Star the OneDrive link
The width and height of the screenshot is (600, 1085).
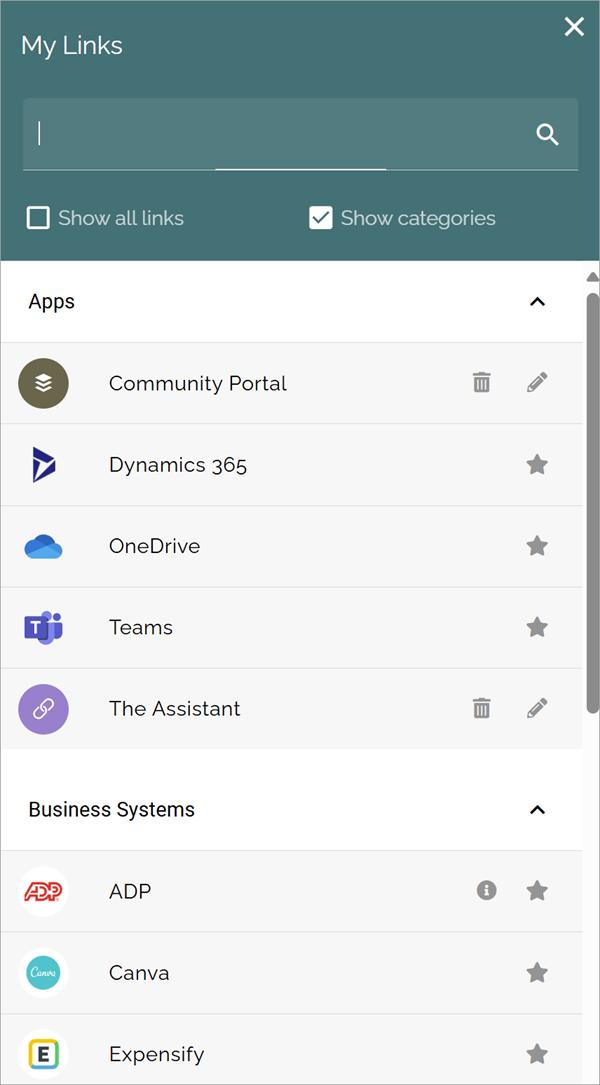click(x=537, y=546)
